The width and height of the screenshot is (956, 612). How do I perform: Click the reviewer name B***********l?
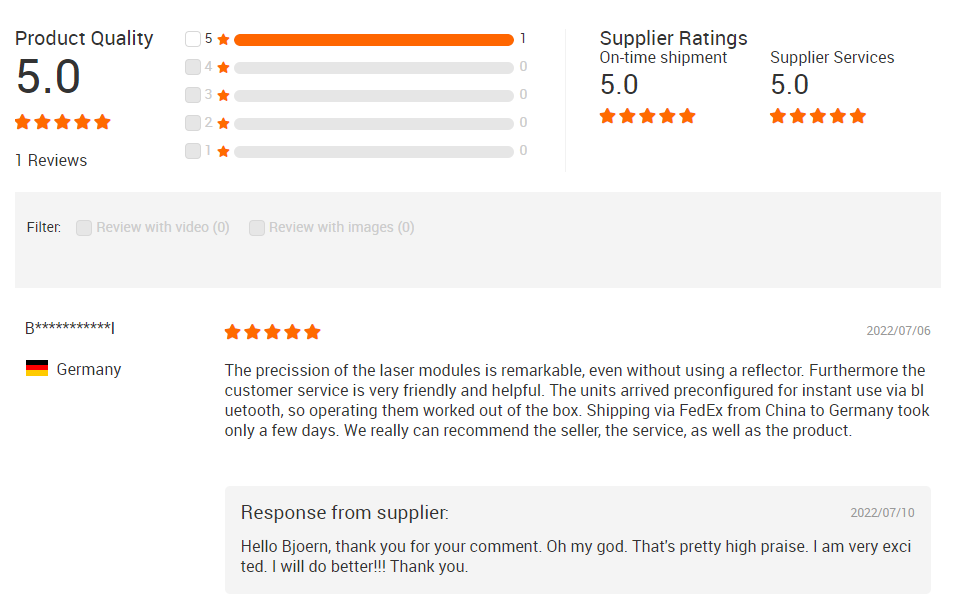tap(70, 328)
